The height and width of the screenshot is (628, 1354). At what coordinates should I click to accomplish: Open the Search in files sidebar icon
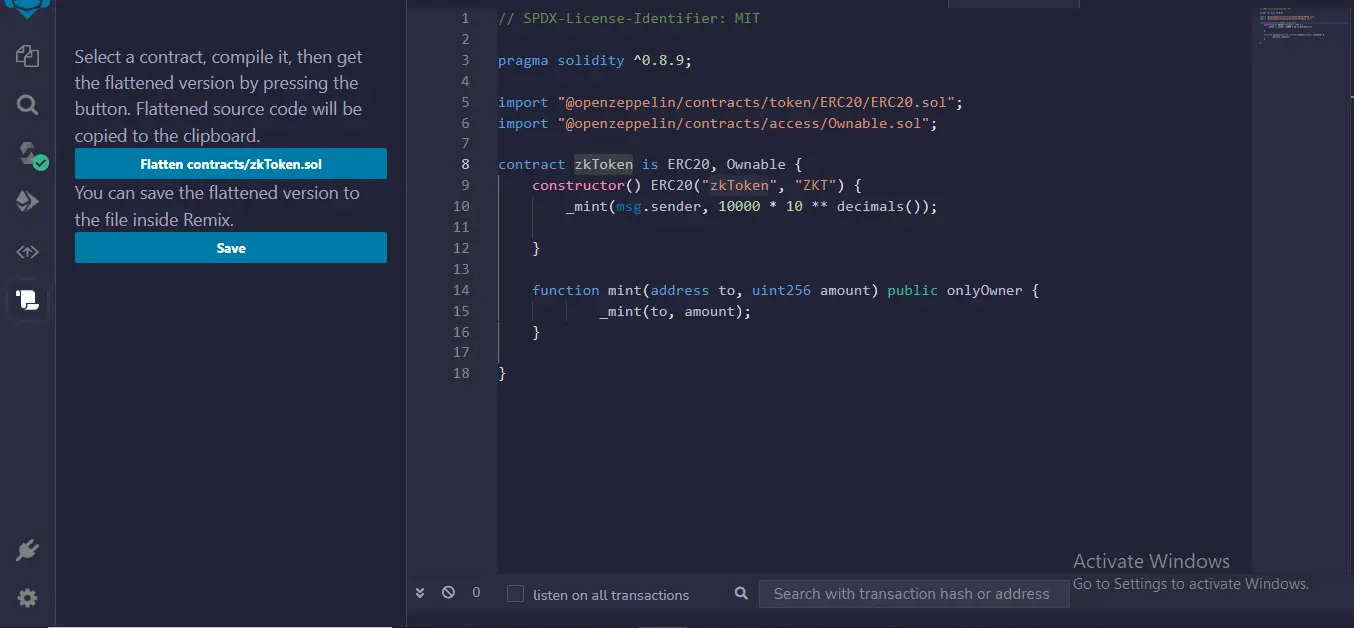coord(27,105)
